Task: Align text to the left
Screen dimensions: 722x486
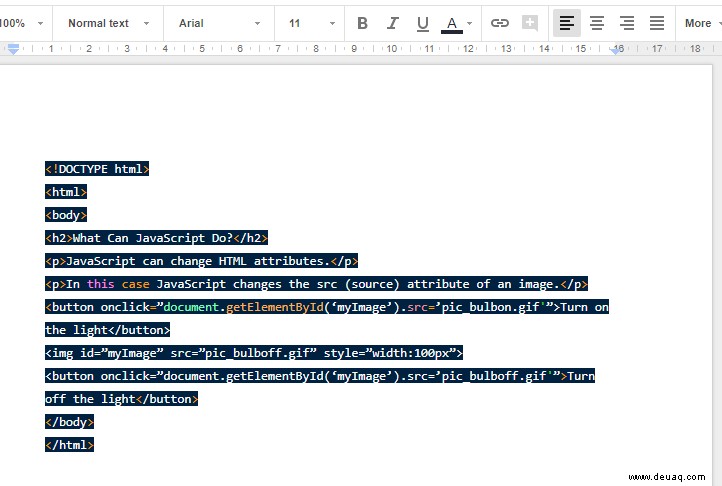Action: 567,23
